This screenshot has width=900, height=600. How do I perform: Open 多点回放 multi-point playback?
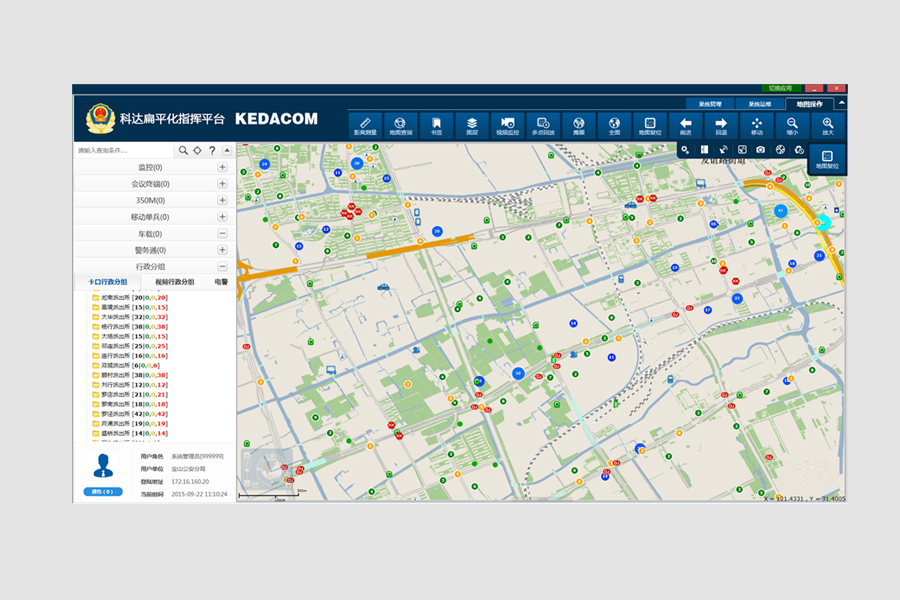543,126
